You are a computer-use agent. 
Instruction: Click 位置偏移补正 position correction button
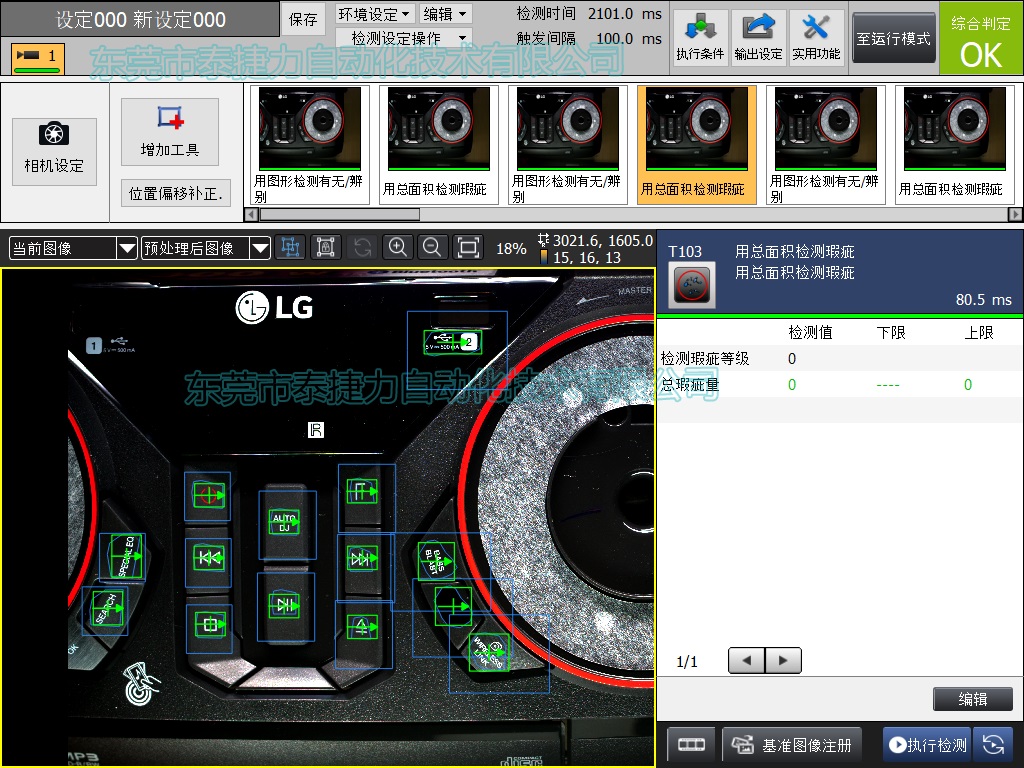(176, 193)
